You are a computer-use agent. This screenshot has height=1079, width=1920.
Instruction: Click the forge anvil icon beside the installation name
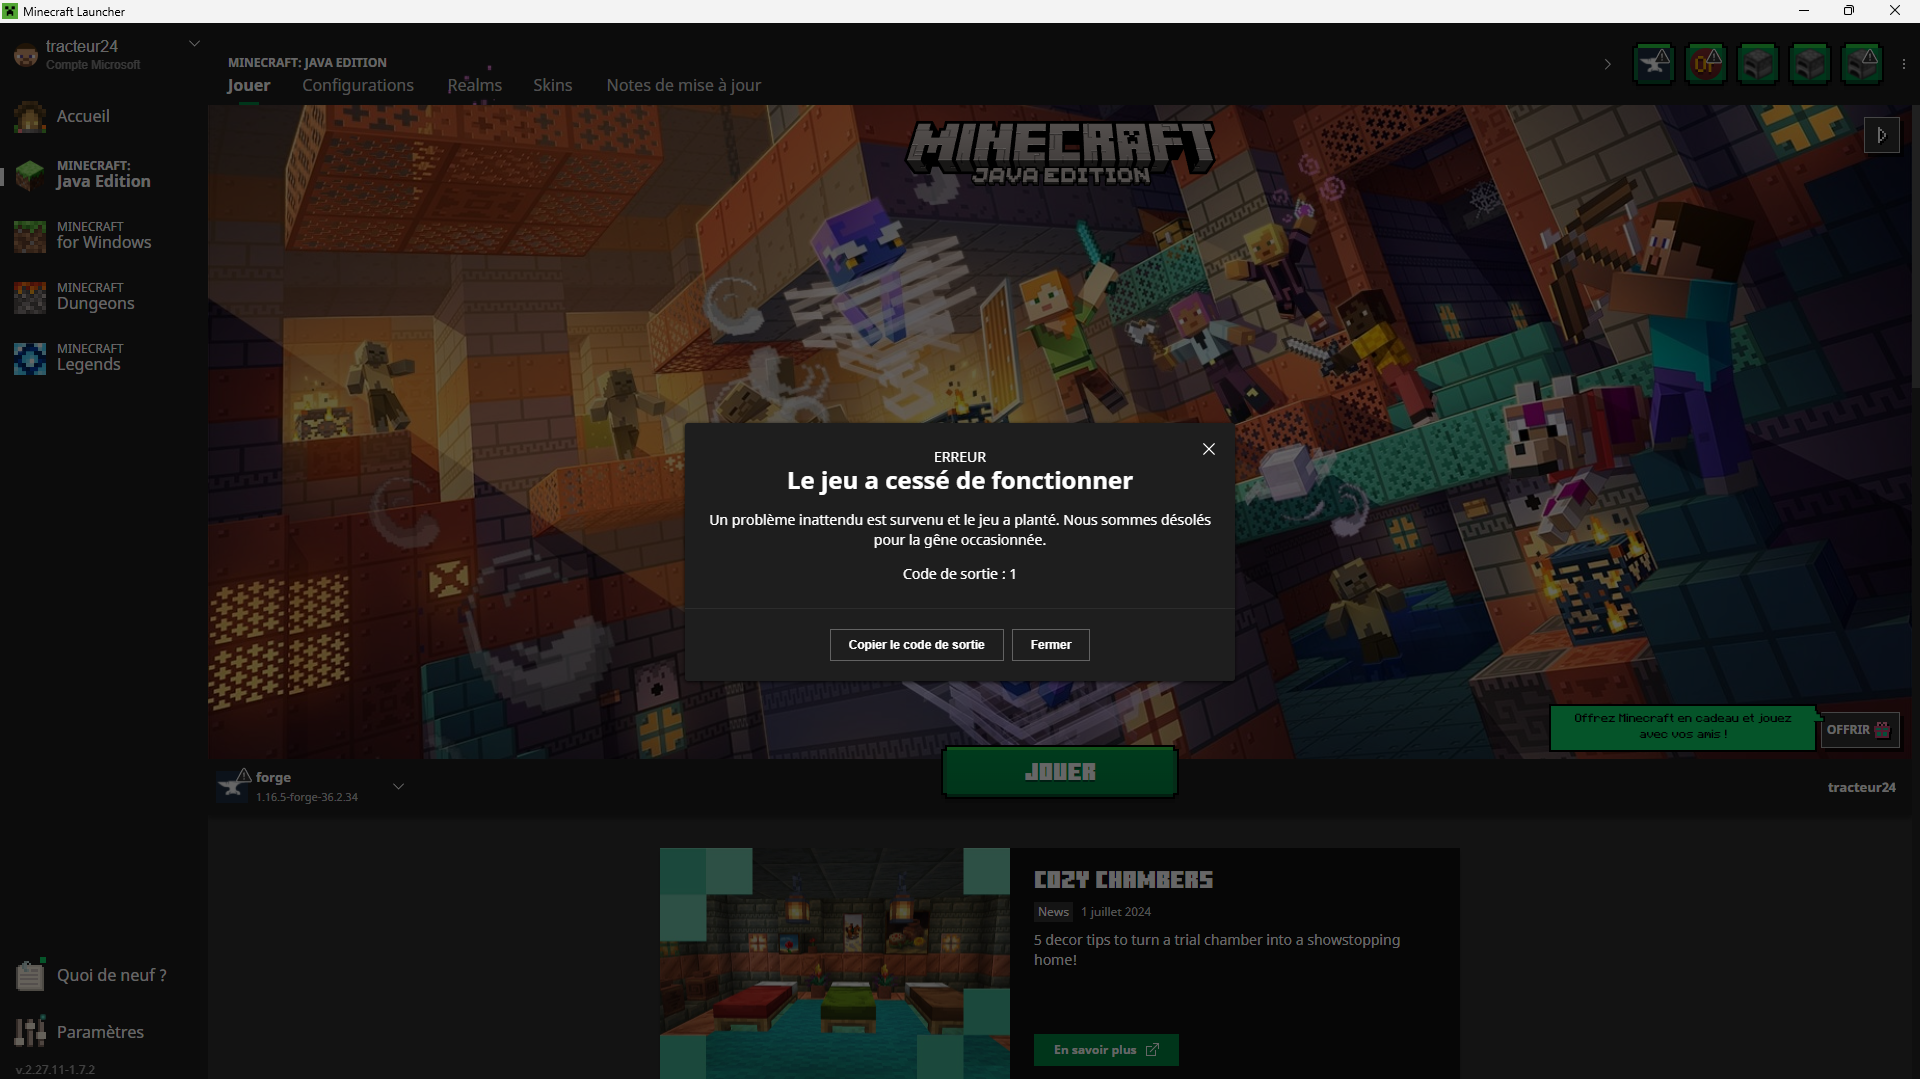click(234, 786)
